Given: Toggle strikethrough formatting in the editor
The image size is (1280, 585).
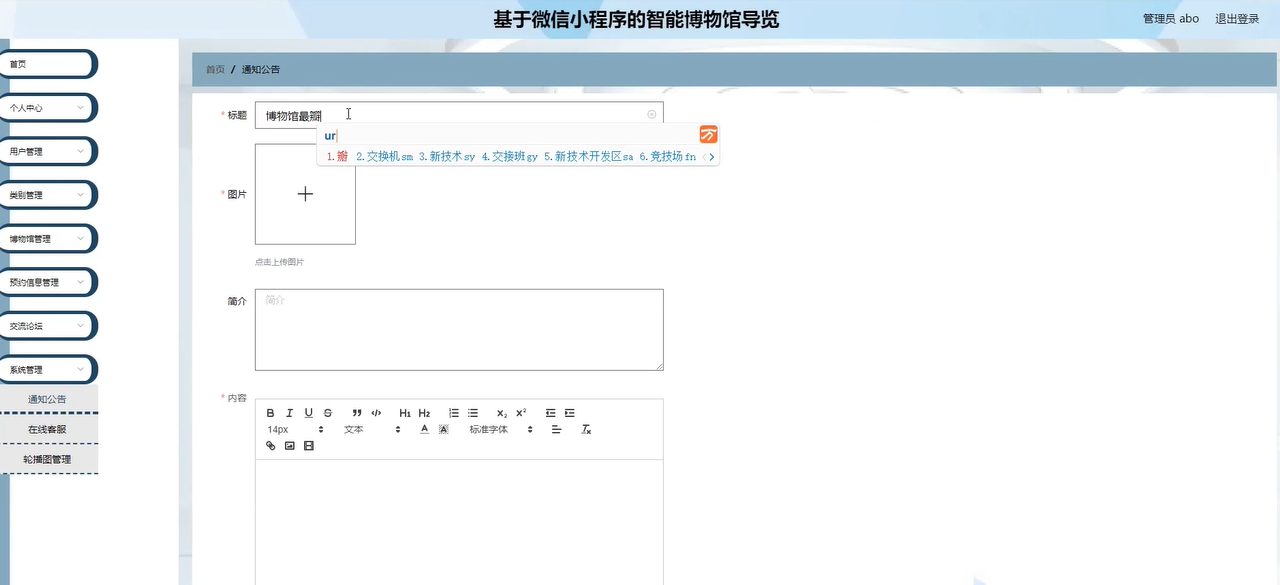Looking at the screenshot, I should pyautogui.click(x=328, y=413).
